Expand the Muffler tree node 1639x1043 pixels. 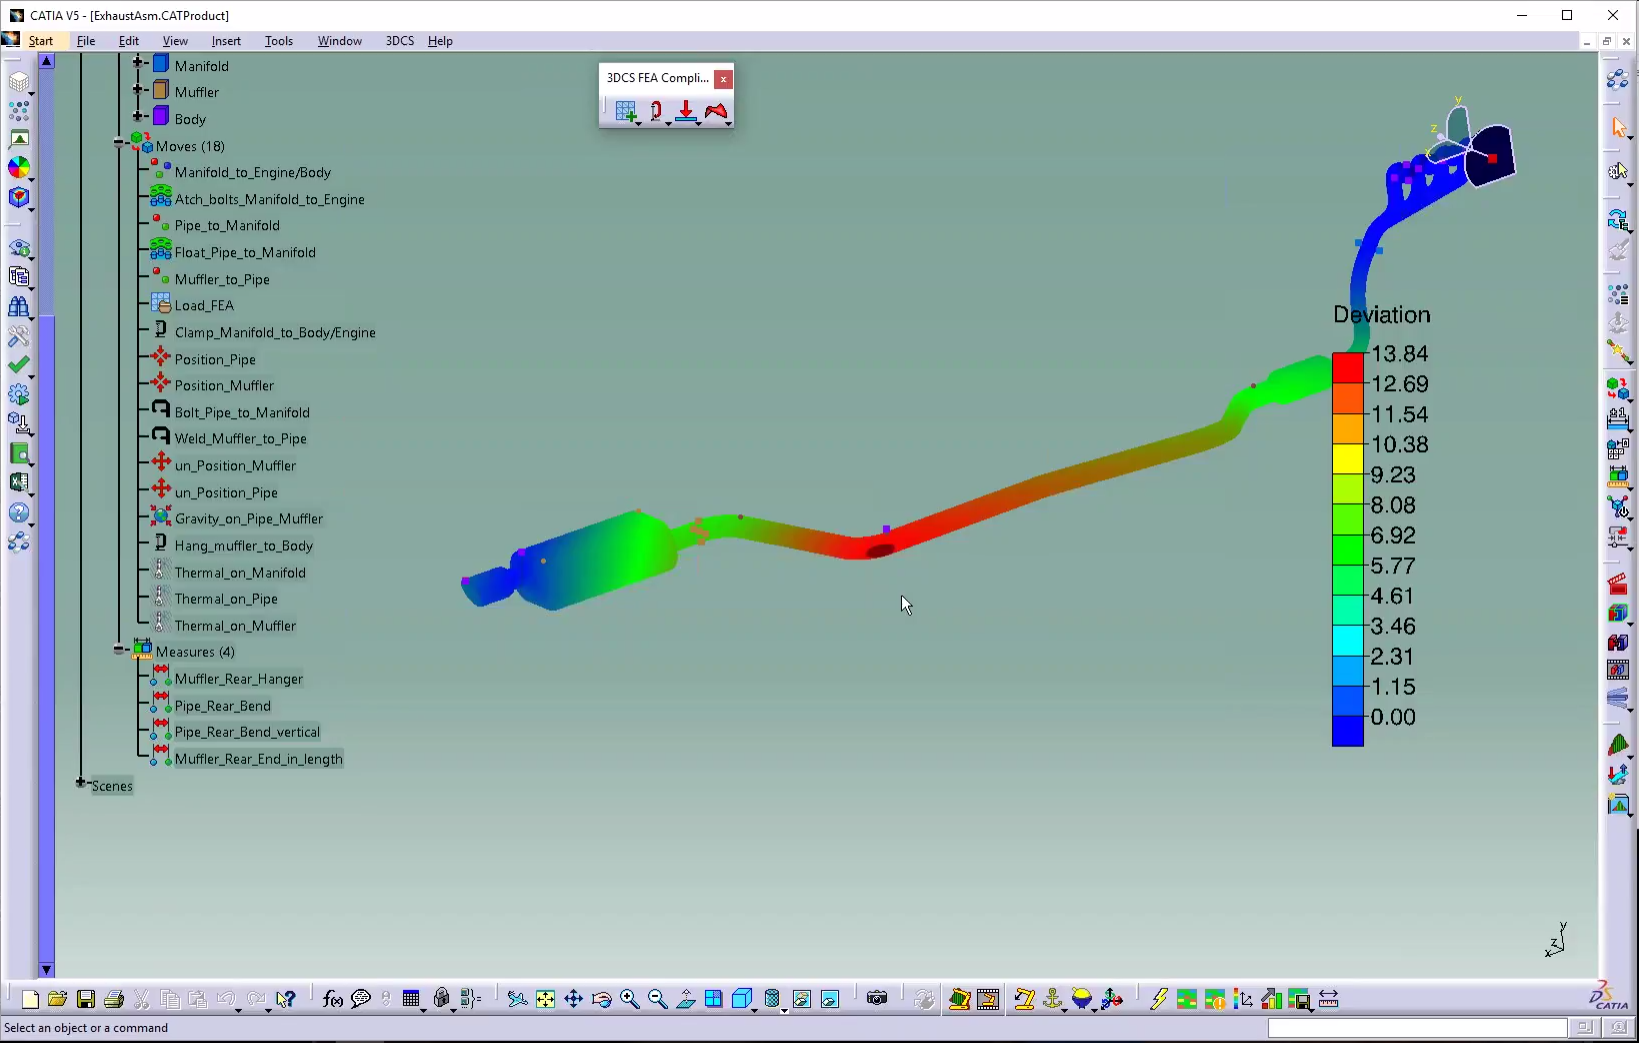139,90
